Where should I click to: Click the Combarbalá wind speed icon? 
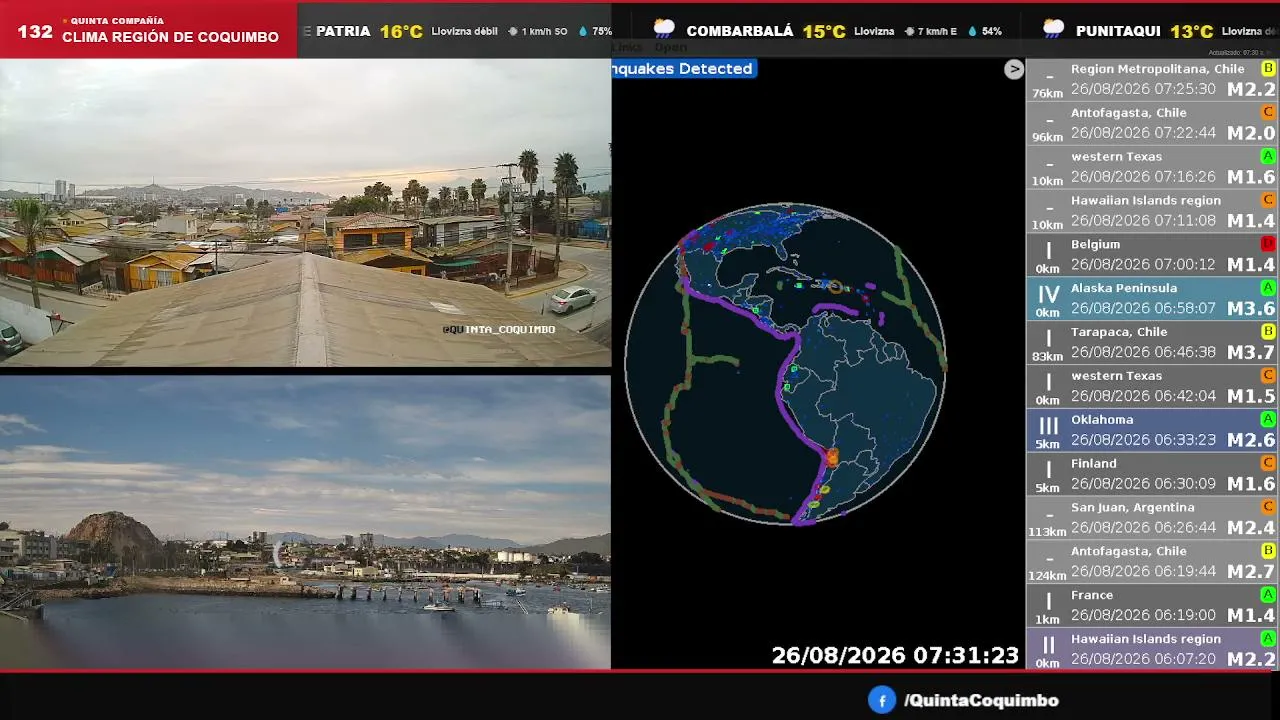coord(909,32)
